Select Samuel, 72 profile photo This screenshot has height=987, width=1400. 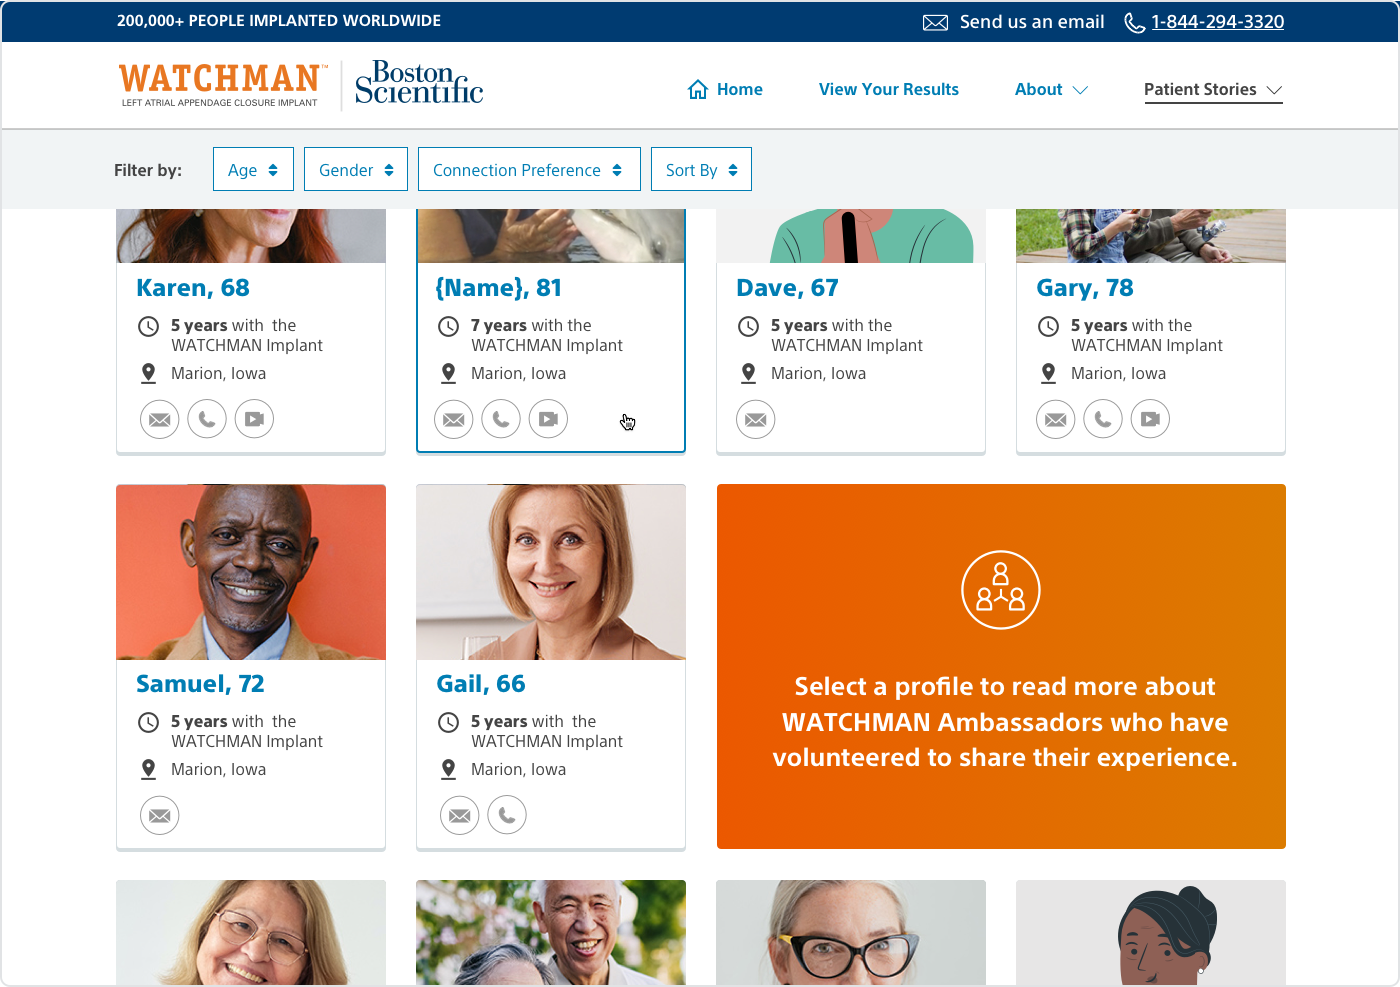251,572
